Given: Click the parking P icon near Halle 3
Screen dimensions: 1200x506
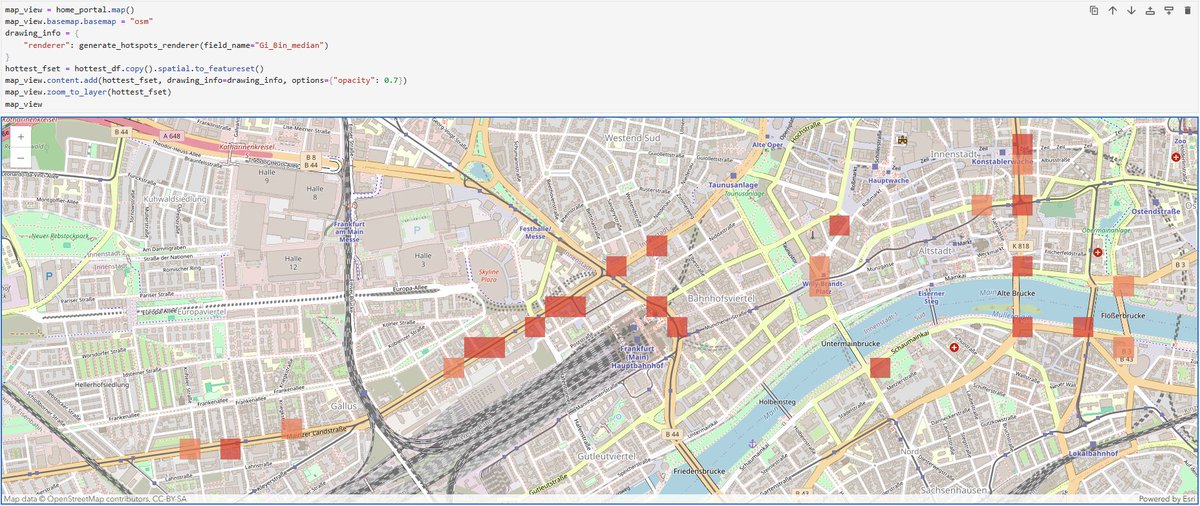Looking at the screenshot, I should pos(417,229).
